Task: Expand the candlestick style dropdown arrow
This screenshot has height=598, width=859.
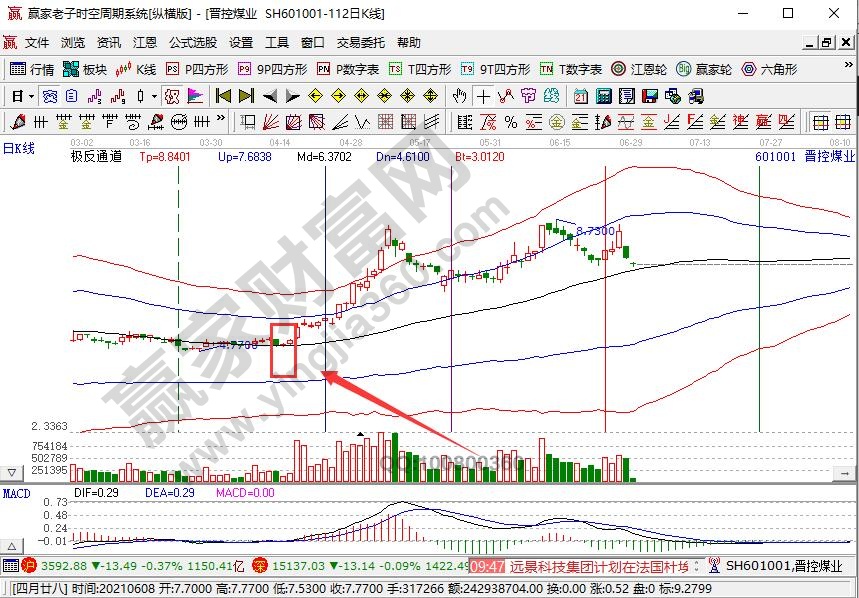Action: tap(154, 96)
